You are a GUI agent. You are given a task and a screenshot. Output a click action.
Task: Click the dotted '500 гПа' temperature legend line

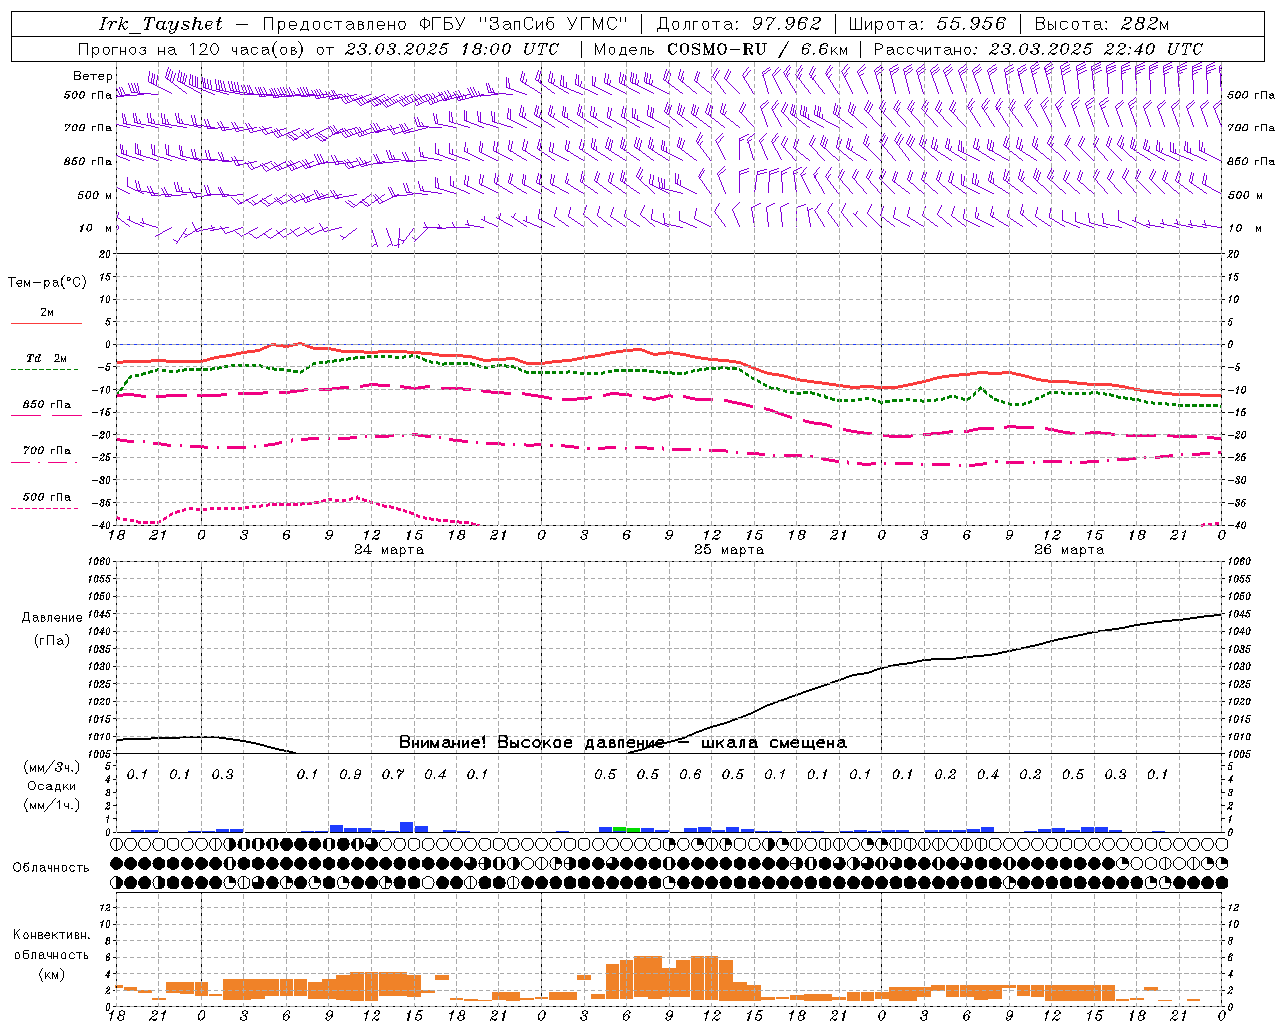click(x=44, y=508)
